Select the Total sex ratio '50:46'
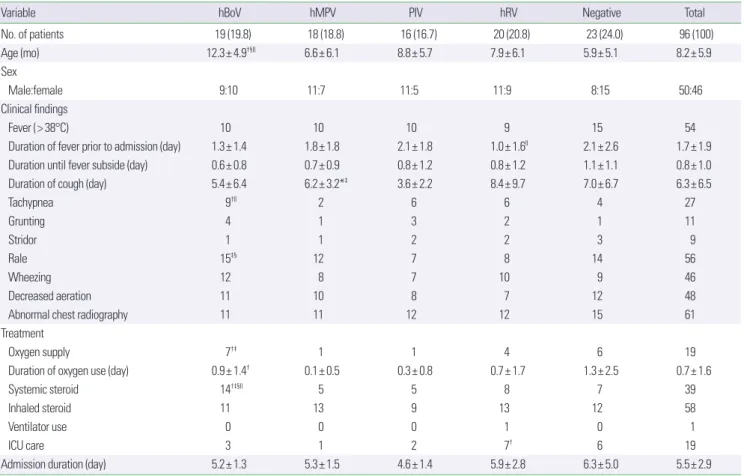744x476 pixels. (690, 90)
